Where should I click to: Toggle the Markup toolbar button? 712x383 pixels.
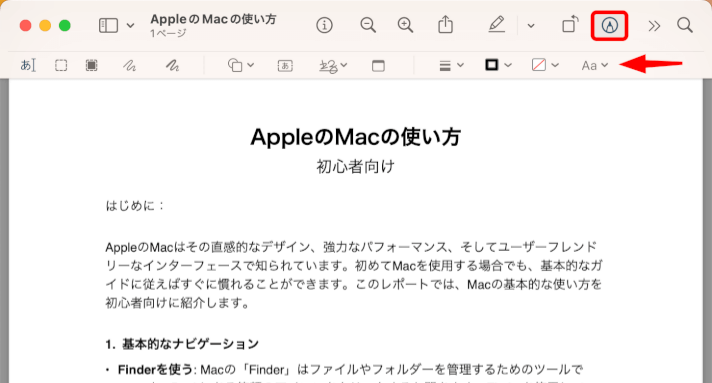point(609,25)
